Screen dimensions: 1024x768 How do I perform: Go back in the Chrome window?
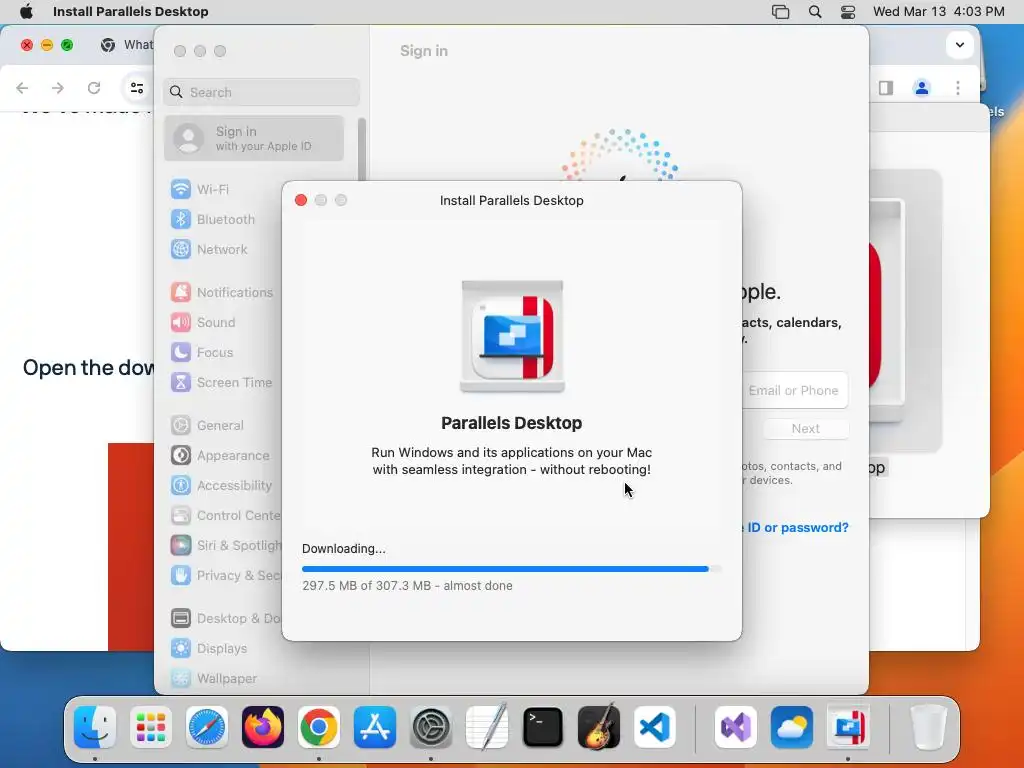tap(22, 88)
